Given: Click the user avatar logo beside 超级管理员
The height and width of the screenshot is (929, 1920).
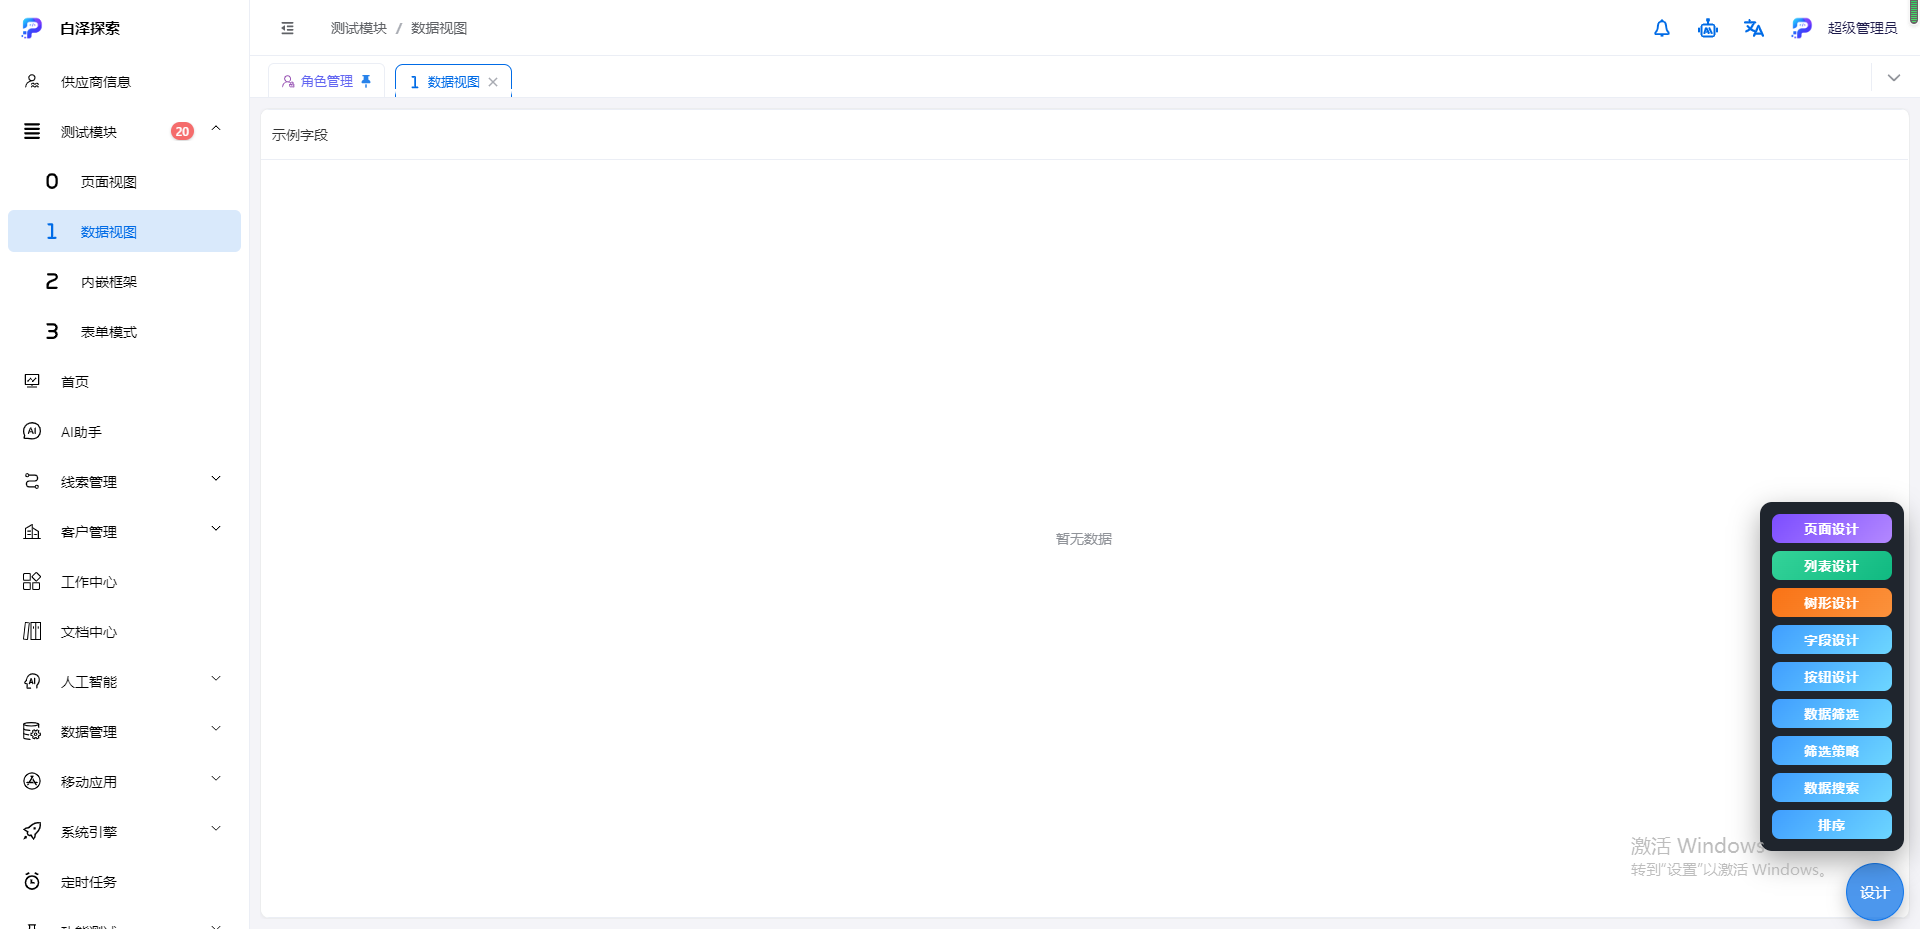Looking at the screenshot, I should 1801,28.
